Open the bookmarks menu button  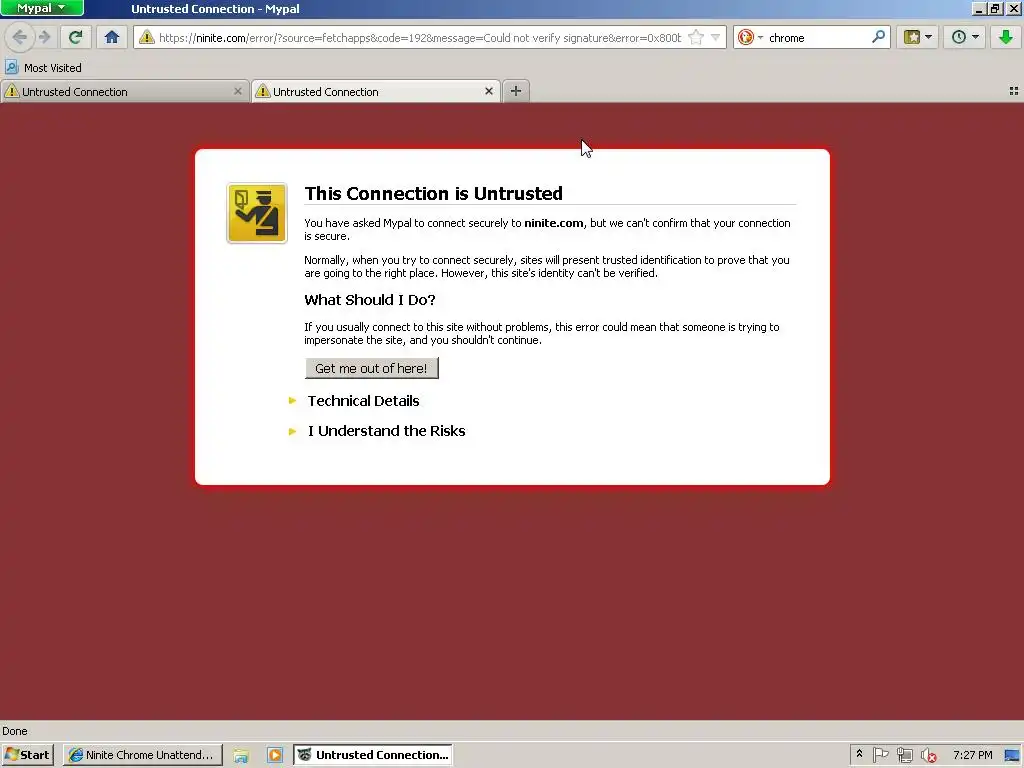[918, 37]
